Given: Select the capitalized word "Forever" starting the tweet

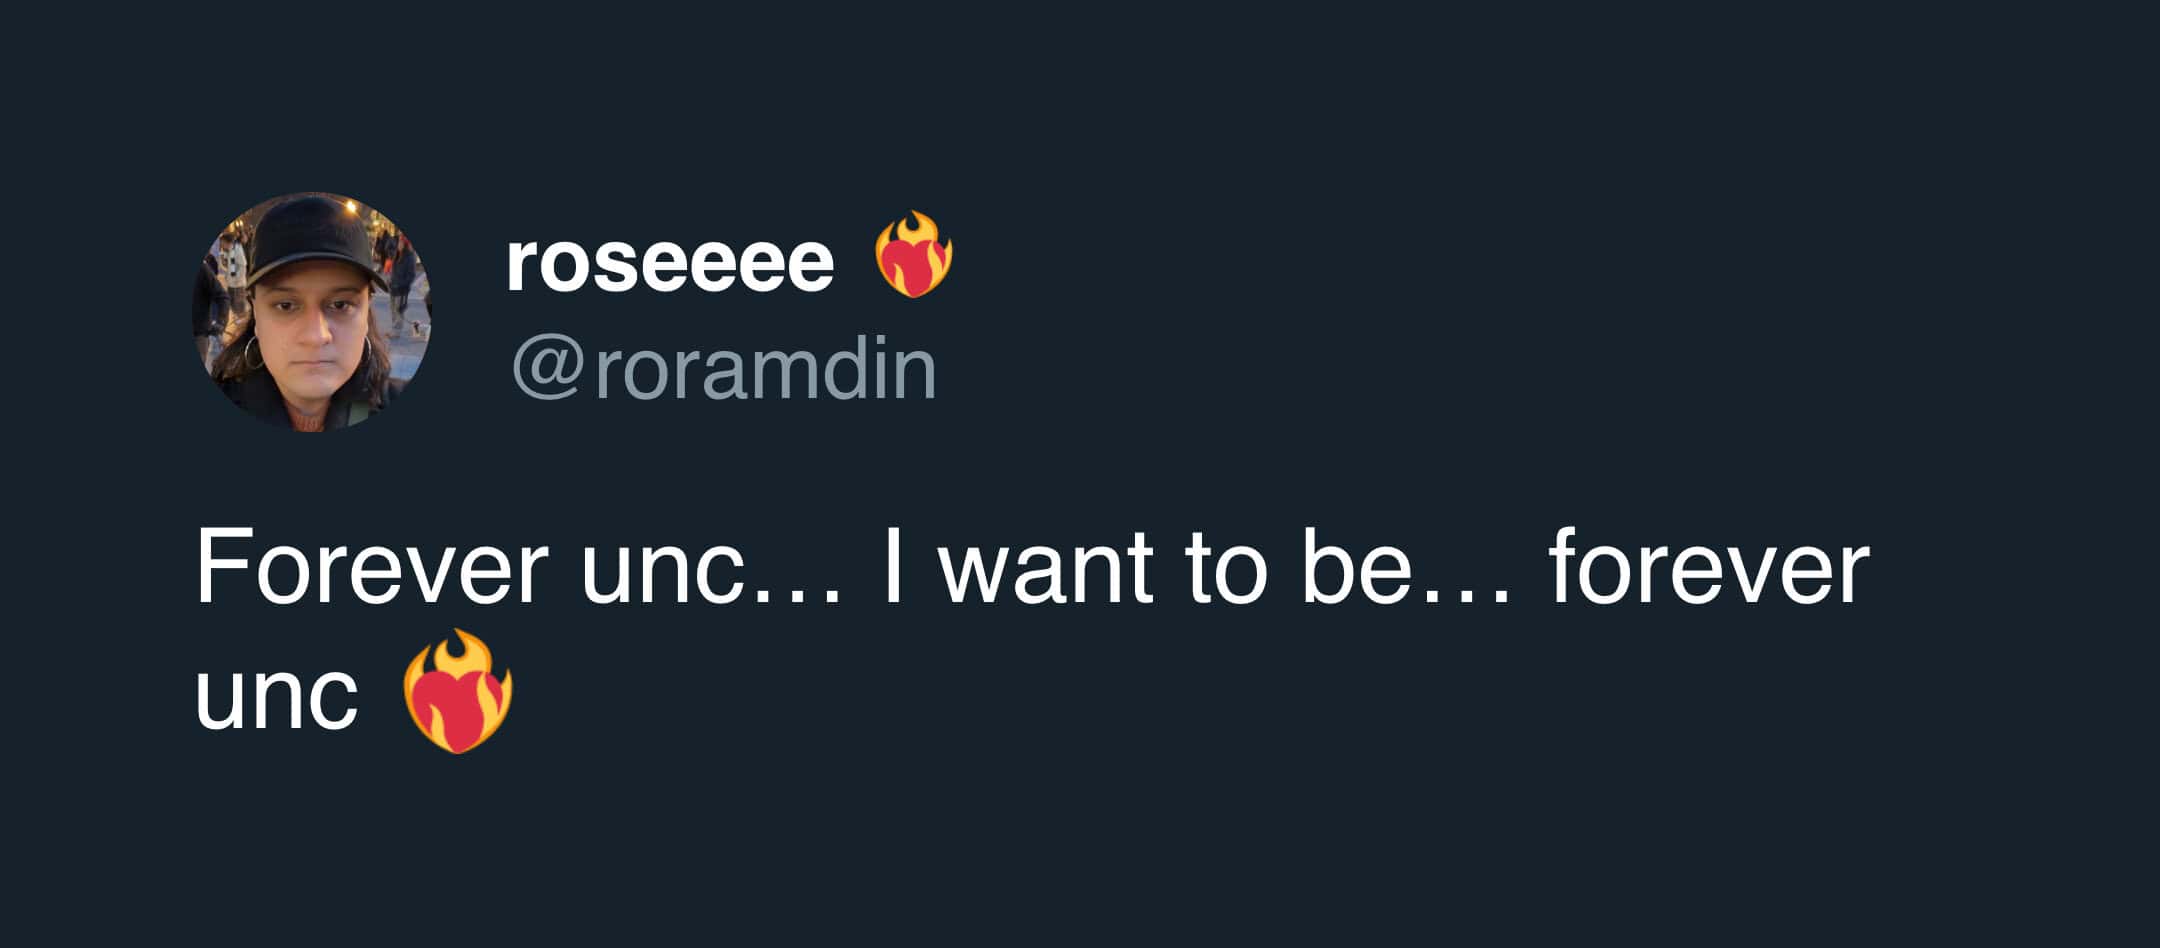Looking at the screenshot, I should (371, 568).
